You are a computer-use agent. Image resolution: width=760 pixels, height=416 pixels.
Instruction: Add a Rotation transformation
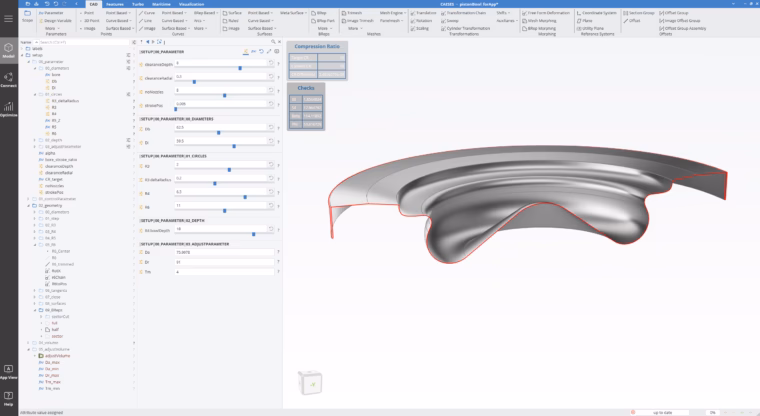[x=421, y=21]
